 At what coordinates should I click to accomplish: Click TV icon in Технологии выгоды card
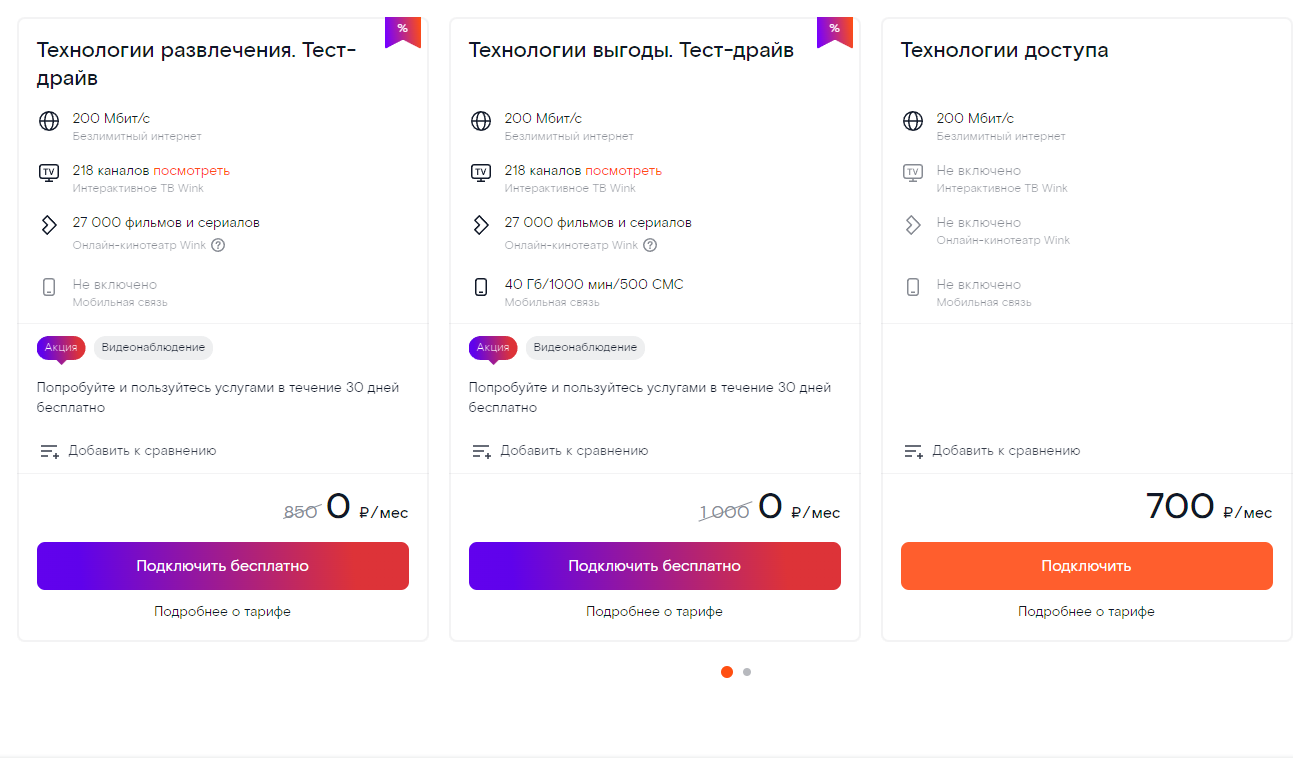pyautogui.click(x=481, y=172)
